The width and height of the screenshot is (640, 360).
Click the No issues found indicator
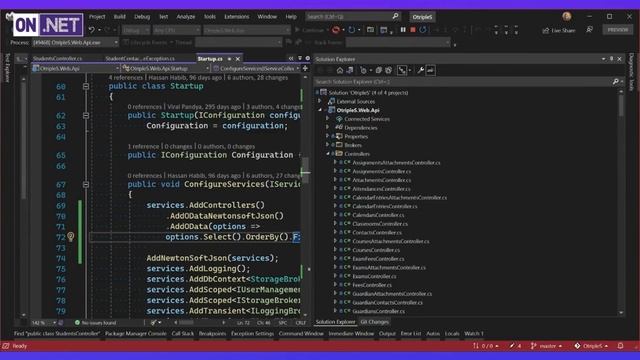coord(96,323)
